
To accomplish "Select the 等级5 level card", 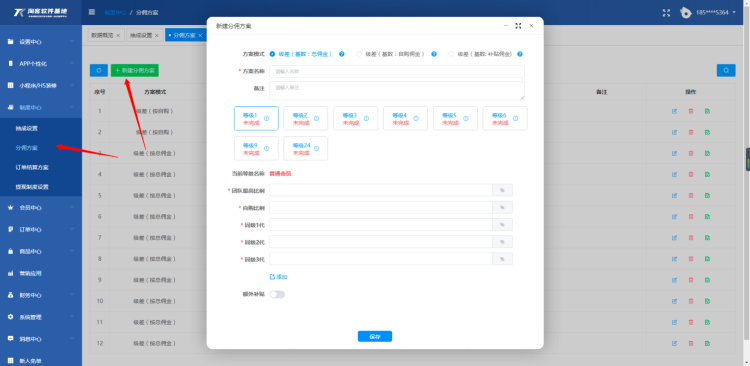I will 455,118.
